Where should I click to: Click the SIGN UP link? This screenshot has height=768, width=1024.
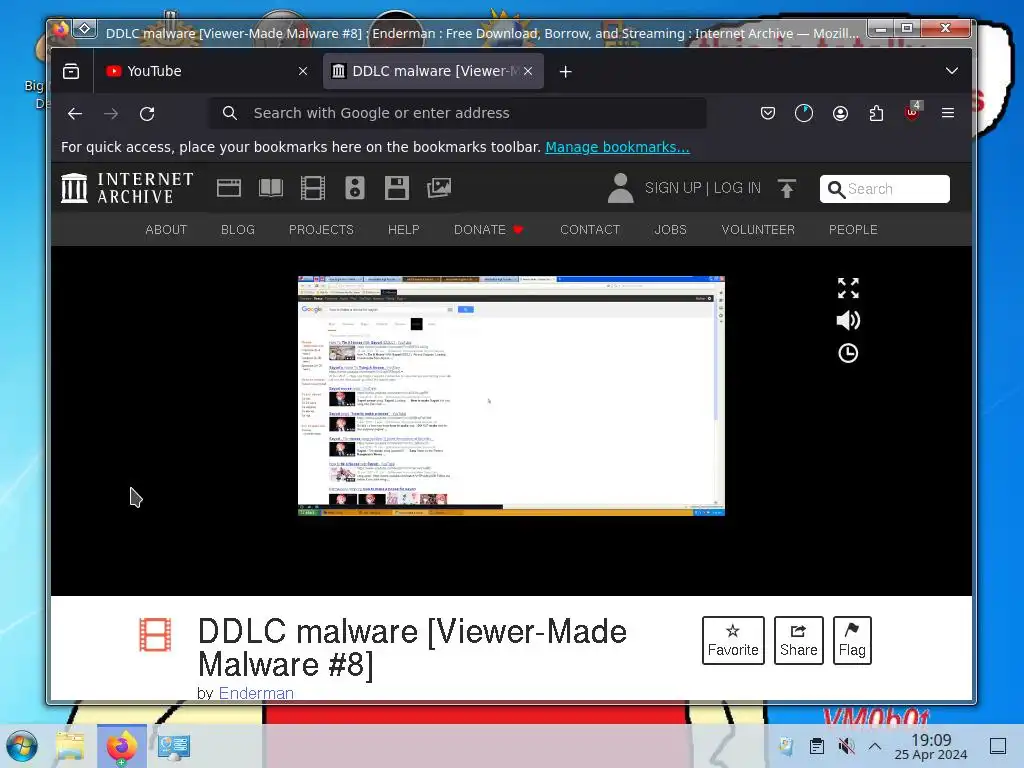673,188
